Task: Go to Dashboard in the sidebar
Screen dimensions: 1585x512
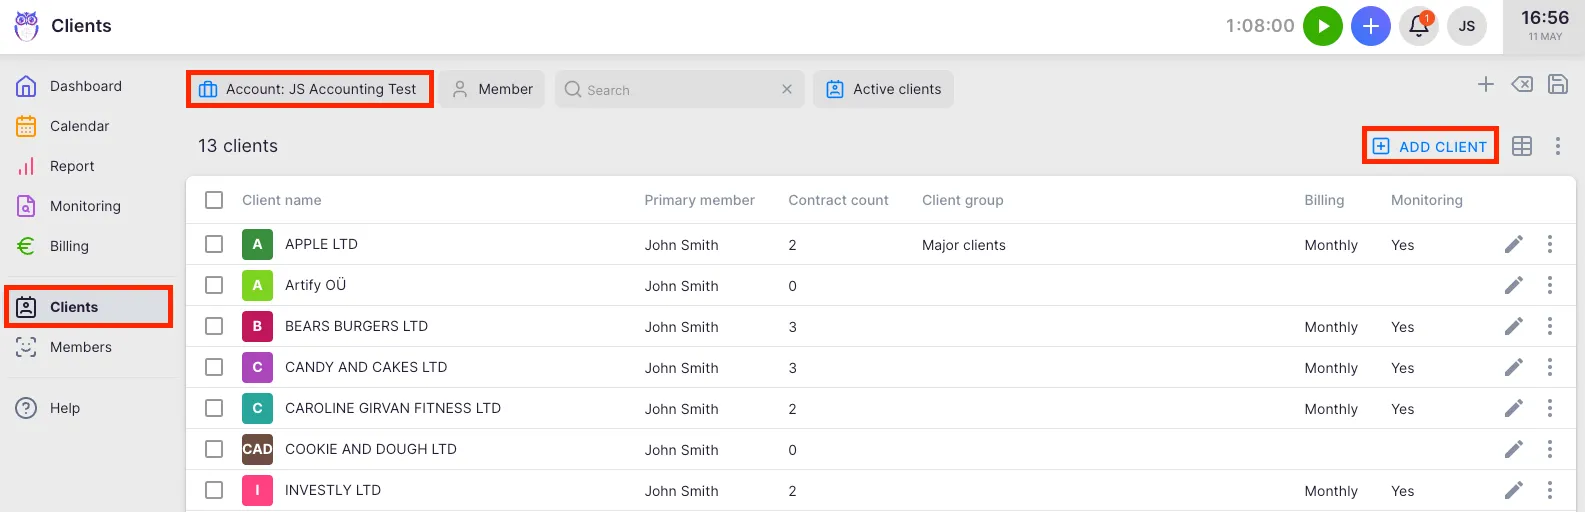Action: (x=86, y=86)
